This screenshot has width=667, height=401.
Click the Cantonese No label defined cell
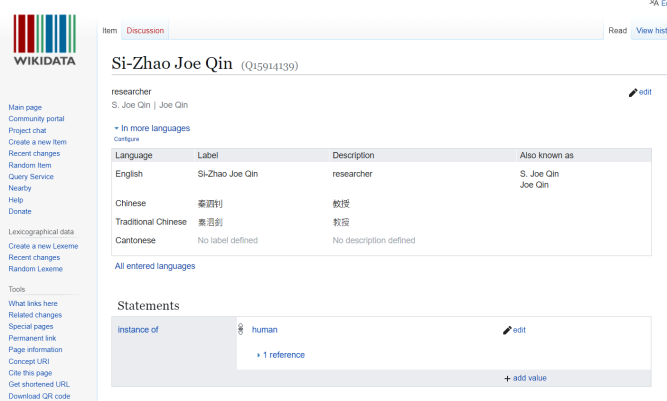click(228, 240)
